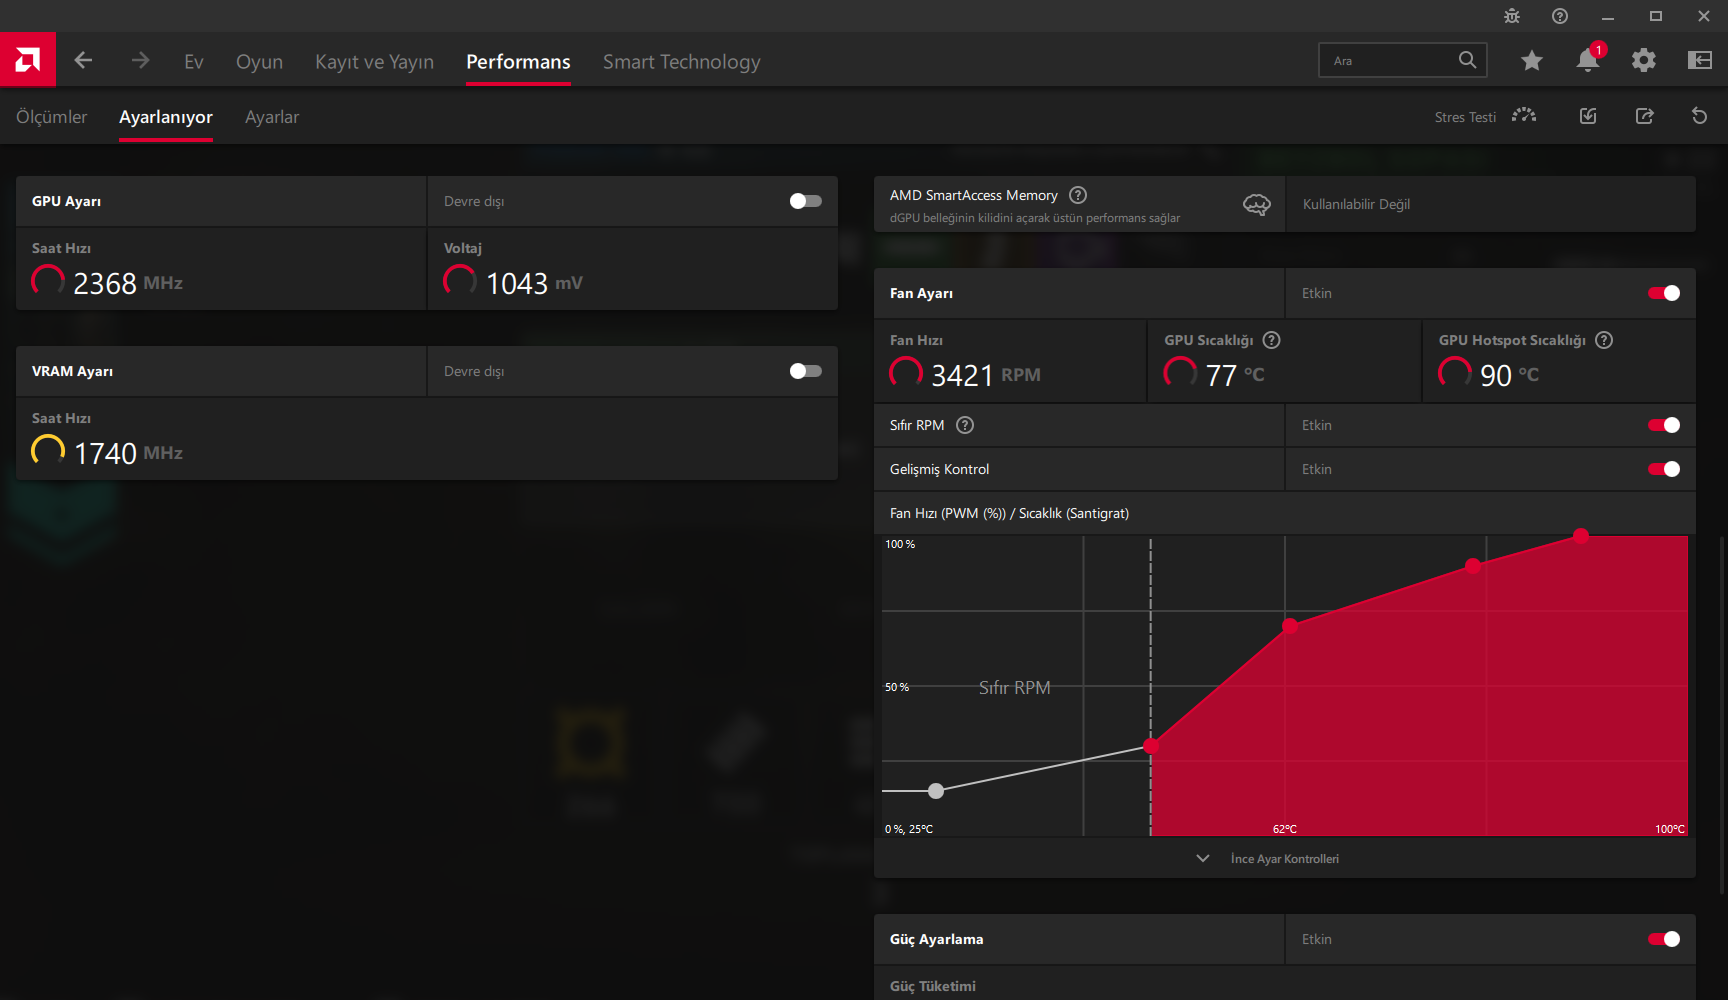Turn off the Sıfır RPM toggle

coord(1664,425)
